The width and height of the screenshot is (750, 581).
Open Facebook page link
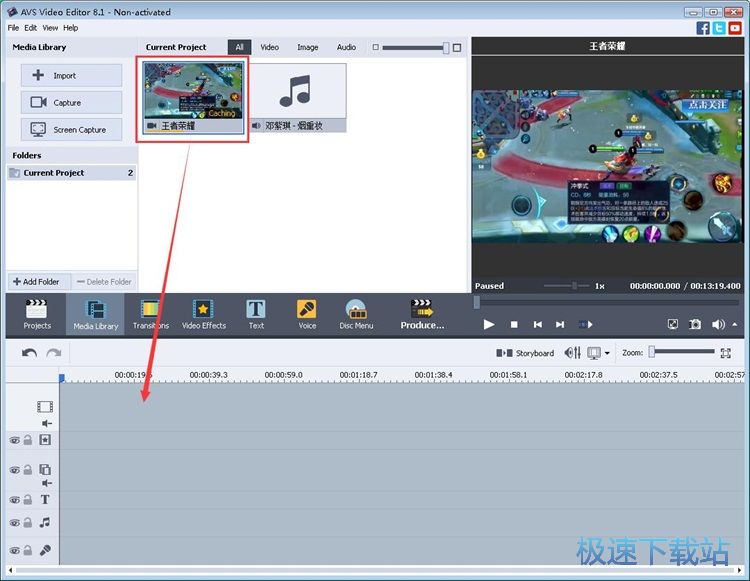coord(703,28)
